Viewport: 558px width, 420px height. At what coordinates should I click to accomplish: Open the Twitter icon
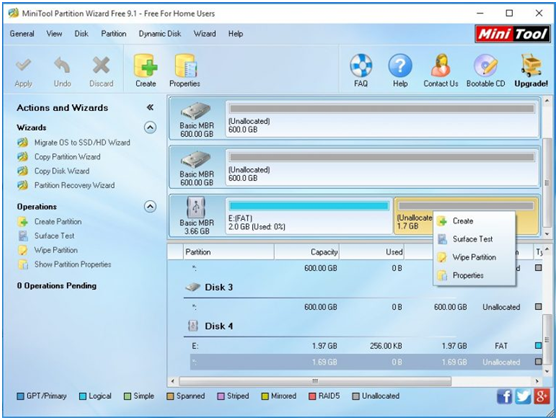[523, 396]
